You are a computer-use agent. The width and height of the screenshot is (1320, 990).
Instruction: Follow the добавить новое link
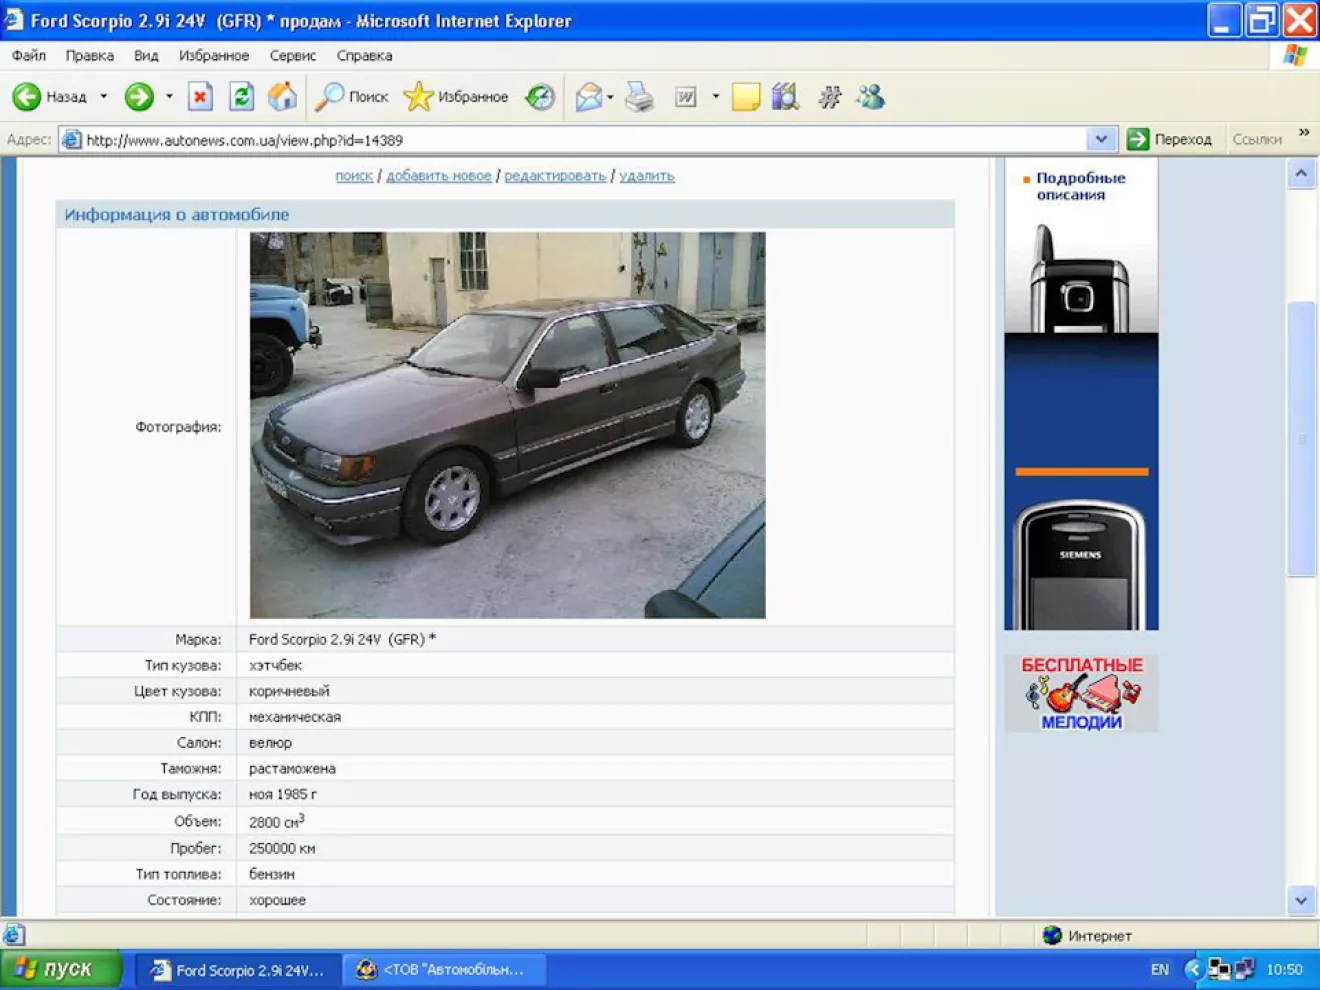click(439, 176)
